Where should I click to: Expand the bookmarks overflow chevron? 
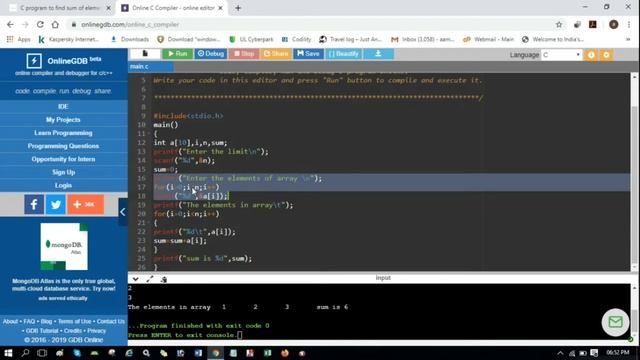(628, 39)
